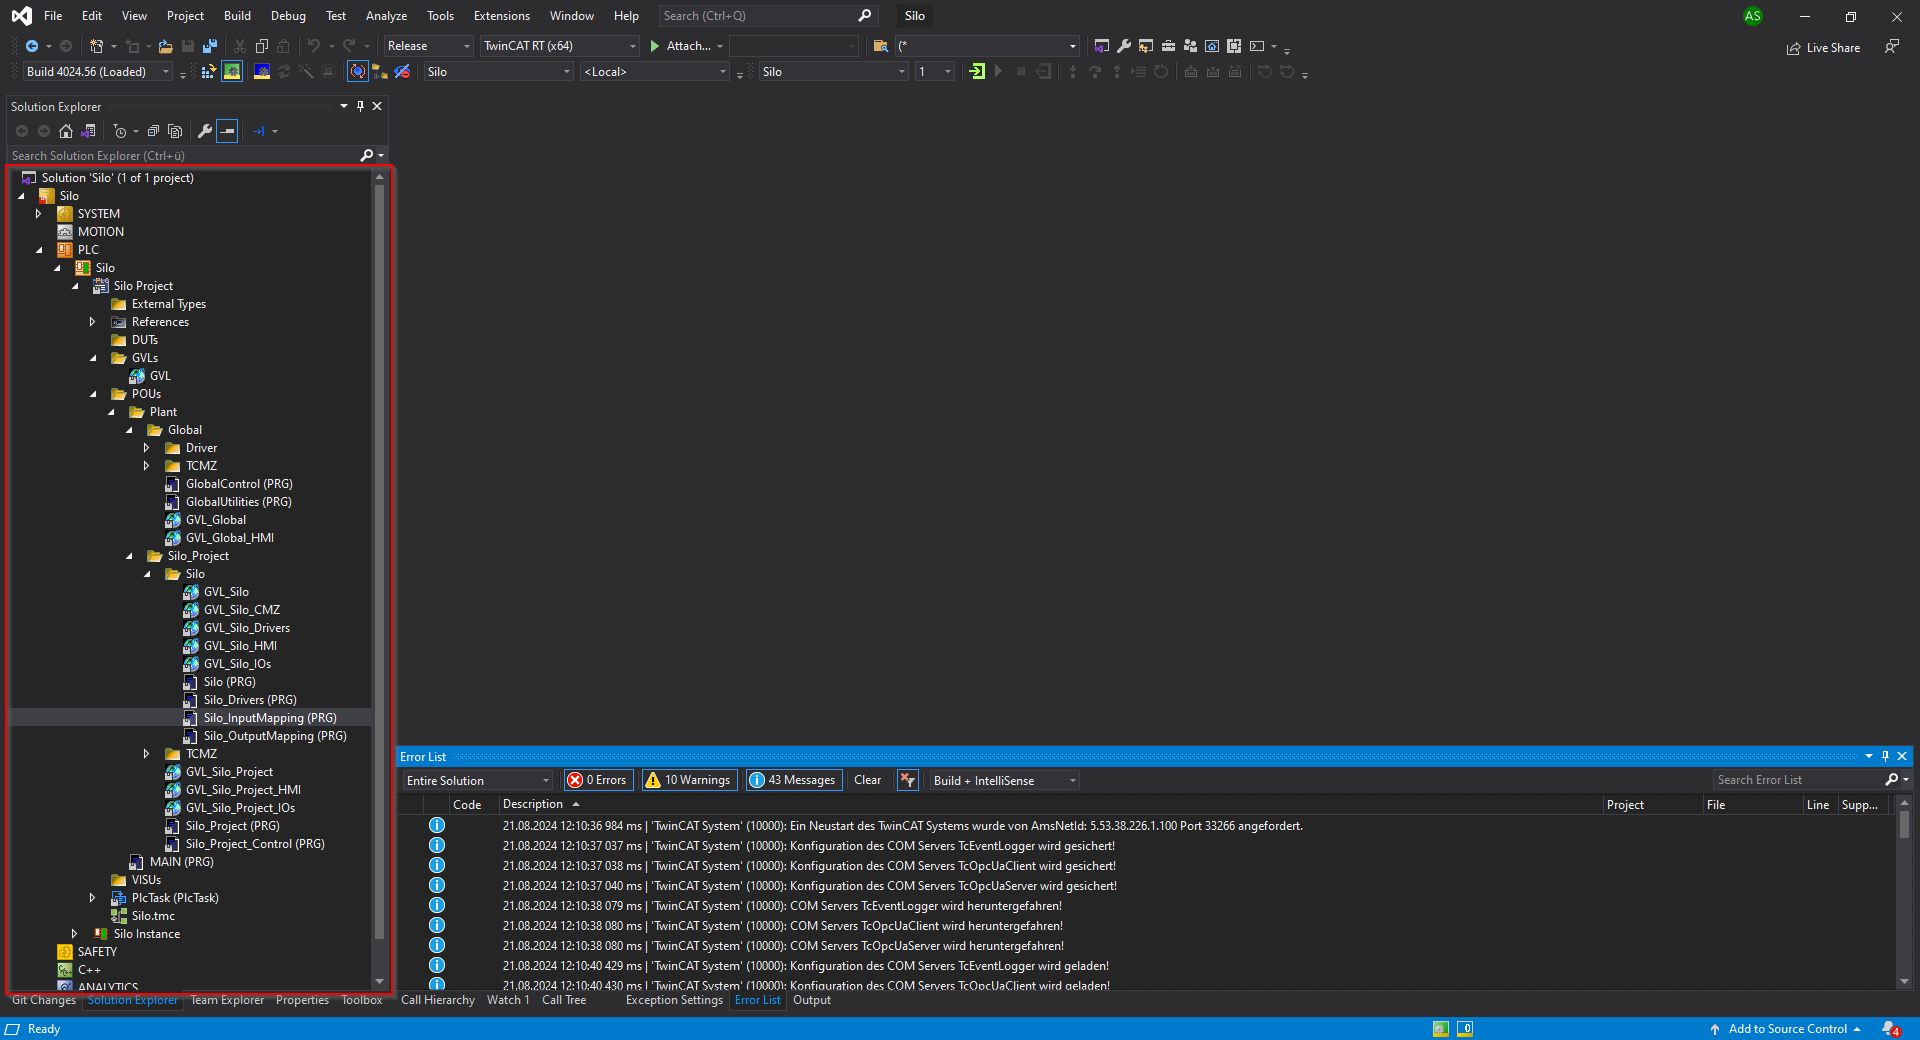Click the Toolbox icon in main toolbar

pos(1168,46)
